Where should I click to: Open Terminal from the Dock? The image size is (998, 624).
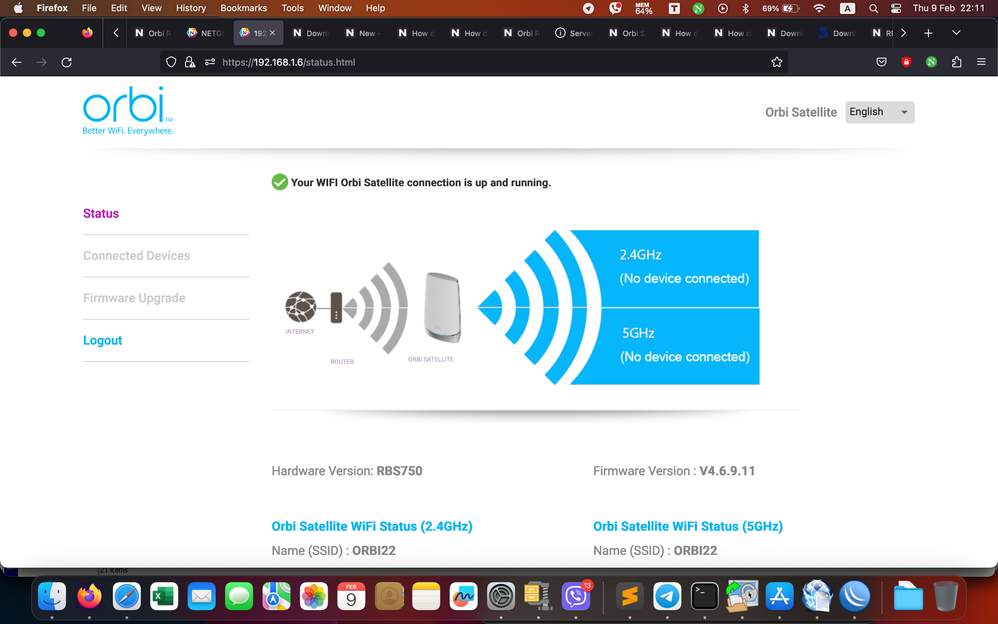coord(705,597)
